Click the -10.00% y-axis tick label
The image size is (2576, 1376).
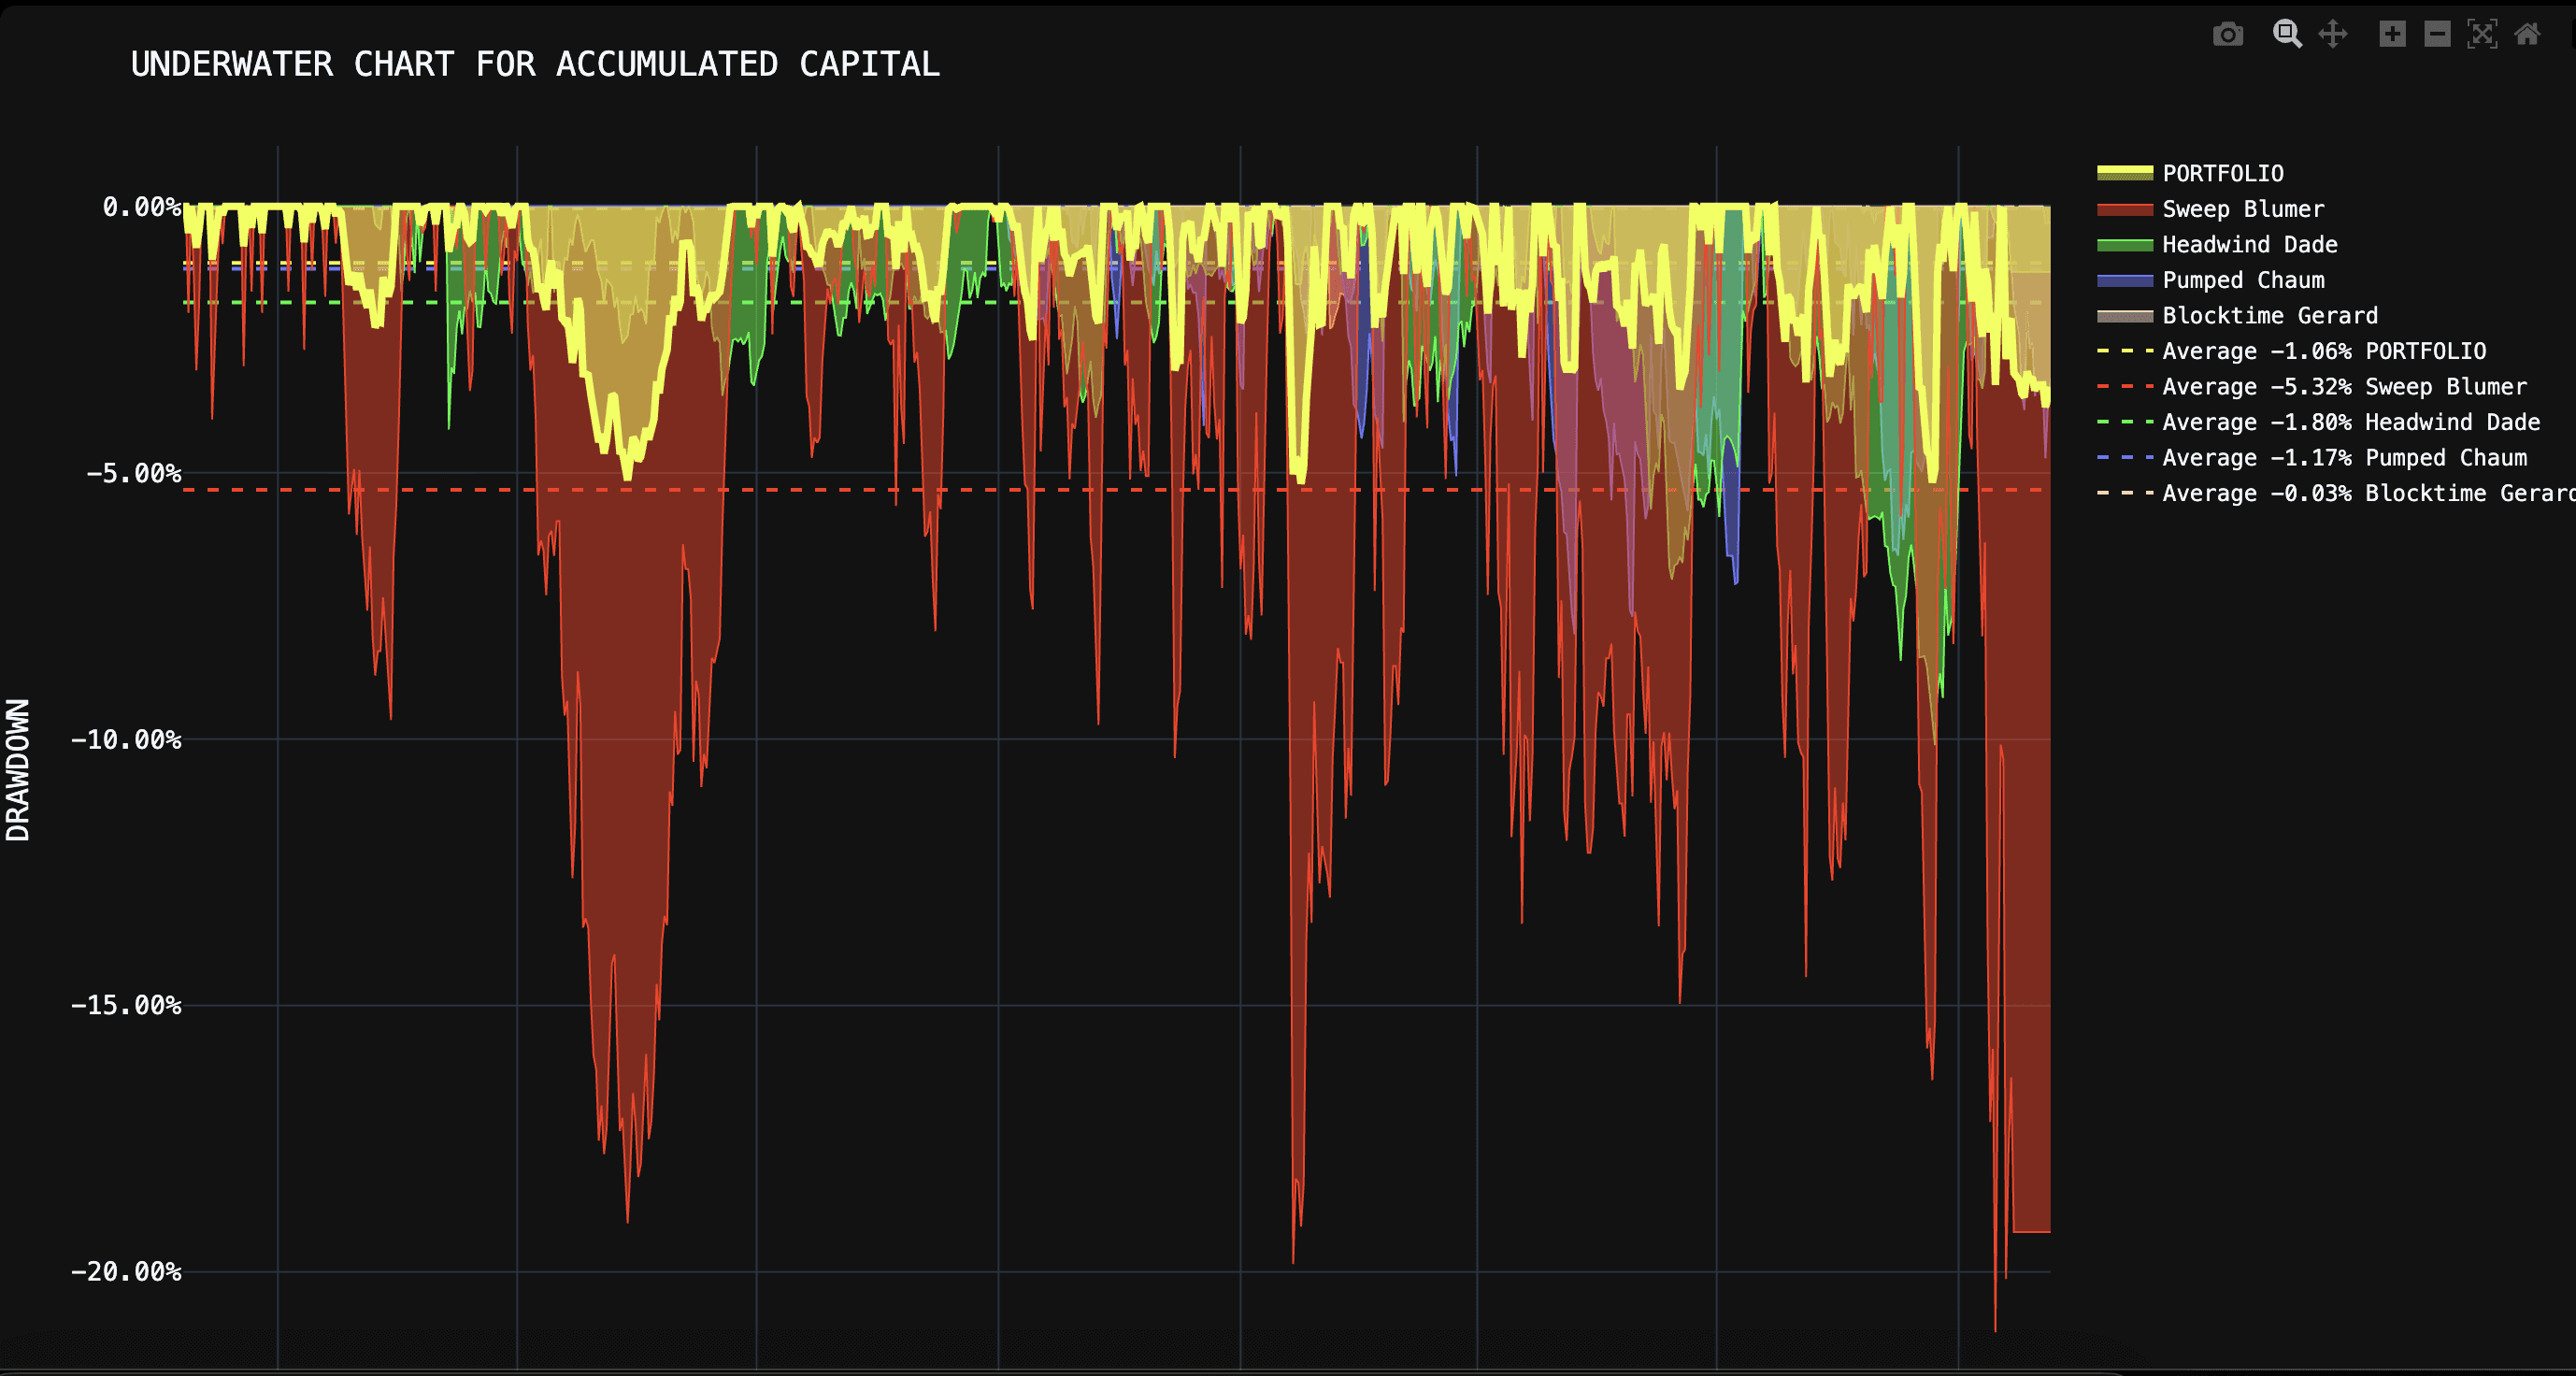pos(126,740)
